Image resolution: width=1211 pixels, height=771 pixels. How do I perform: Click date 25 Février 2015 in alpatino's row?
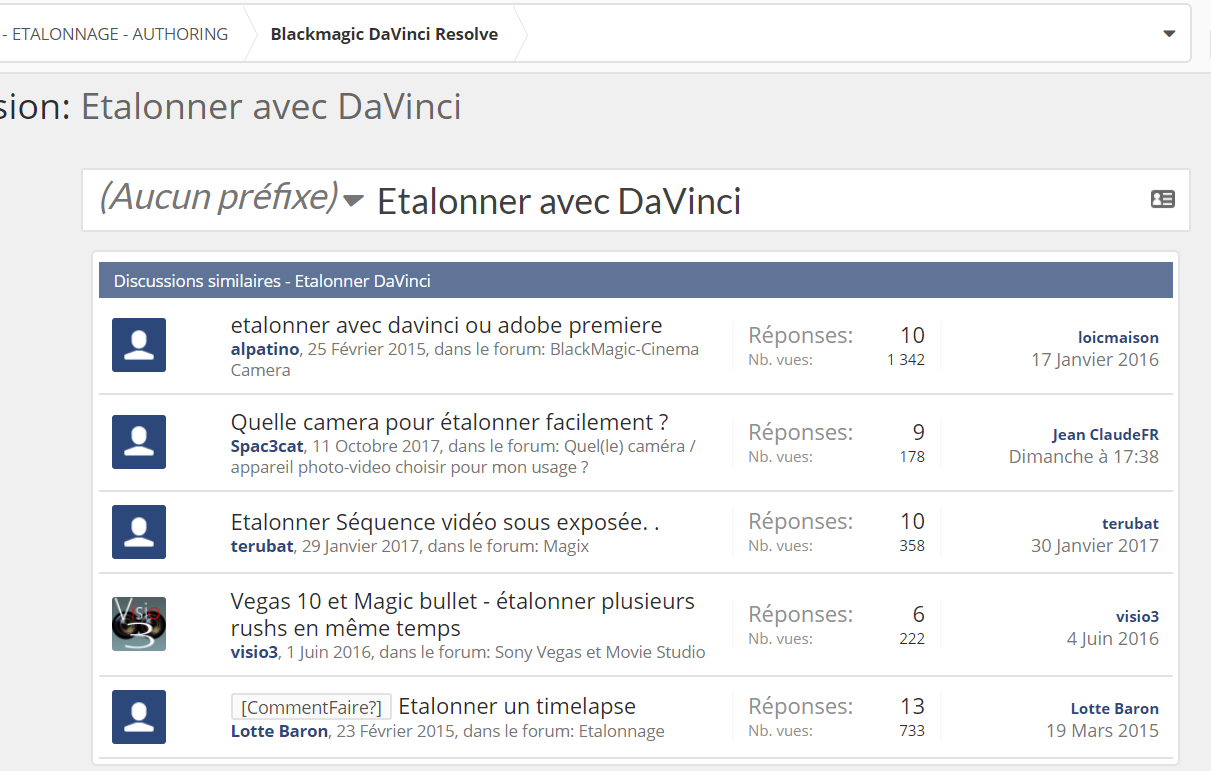click(366, 349)
